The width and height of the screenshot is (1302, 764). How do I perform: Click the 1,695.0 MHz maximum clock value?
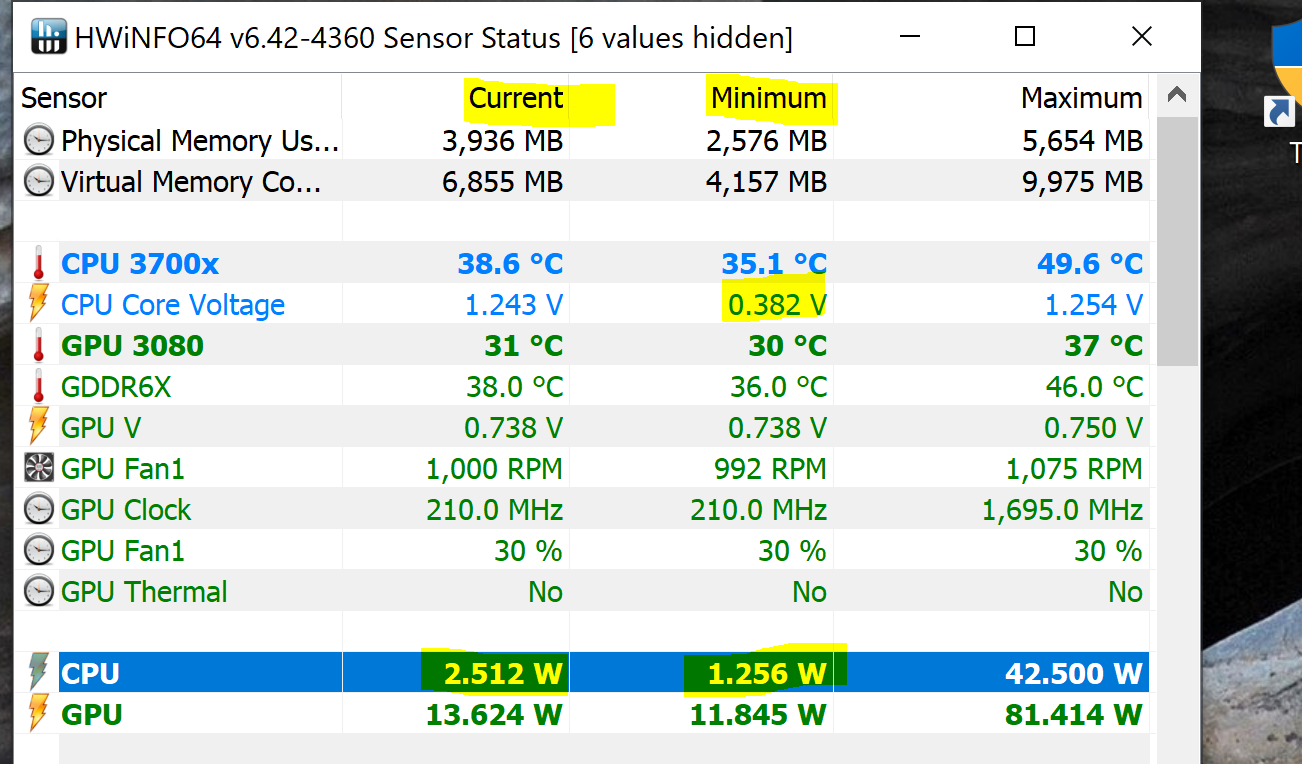click(x=1063, y=510)
